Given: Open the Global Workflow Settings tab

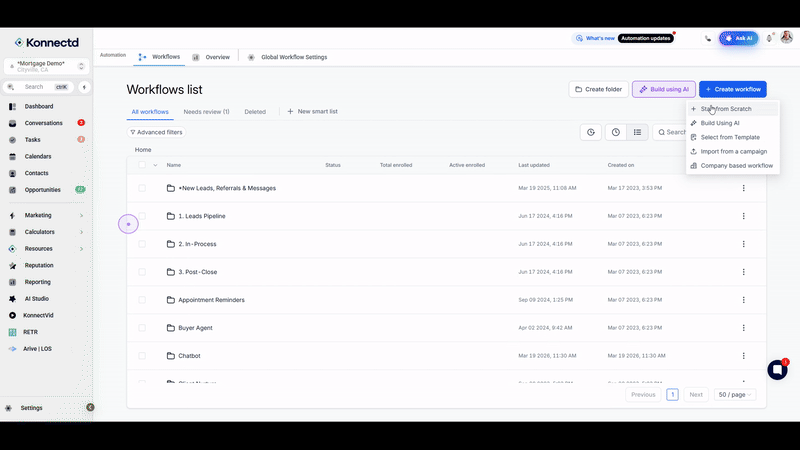Looking at the screenshot, I should [288, 57].
